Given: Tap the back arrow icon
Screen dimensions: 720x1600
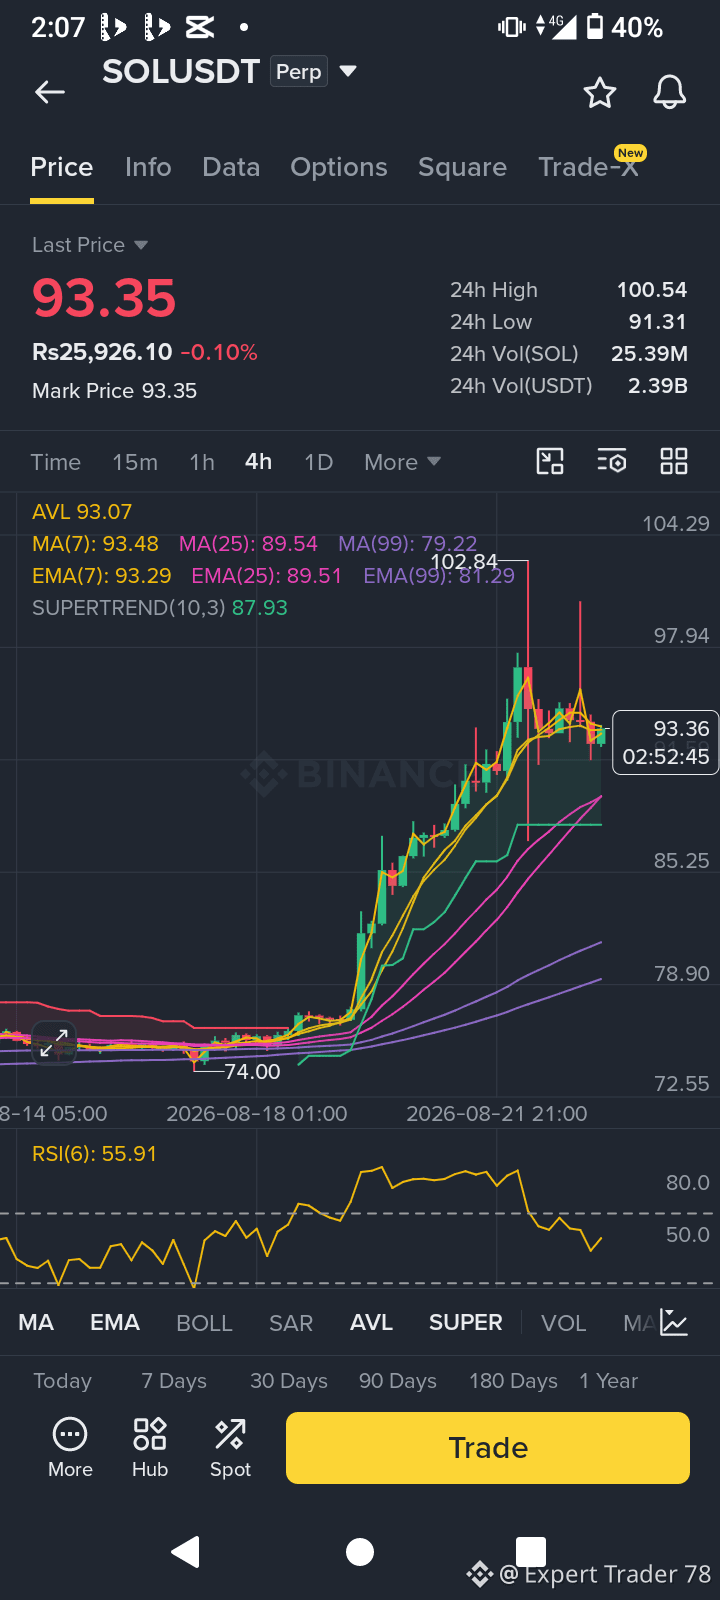Looking at the screenshot, I should coord(50,92).
